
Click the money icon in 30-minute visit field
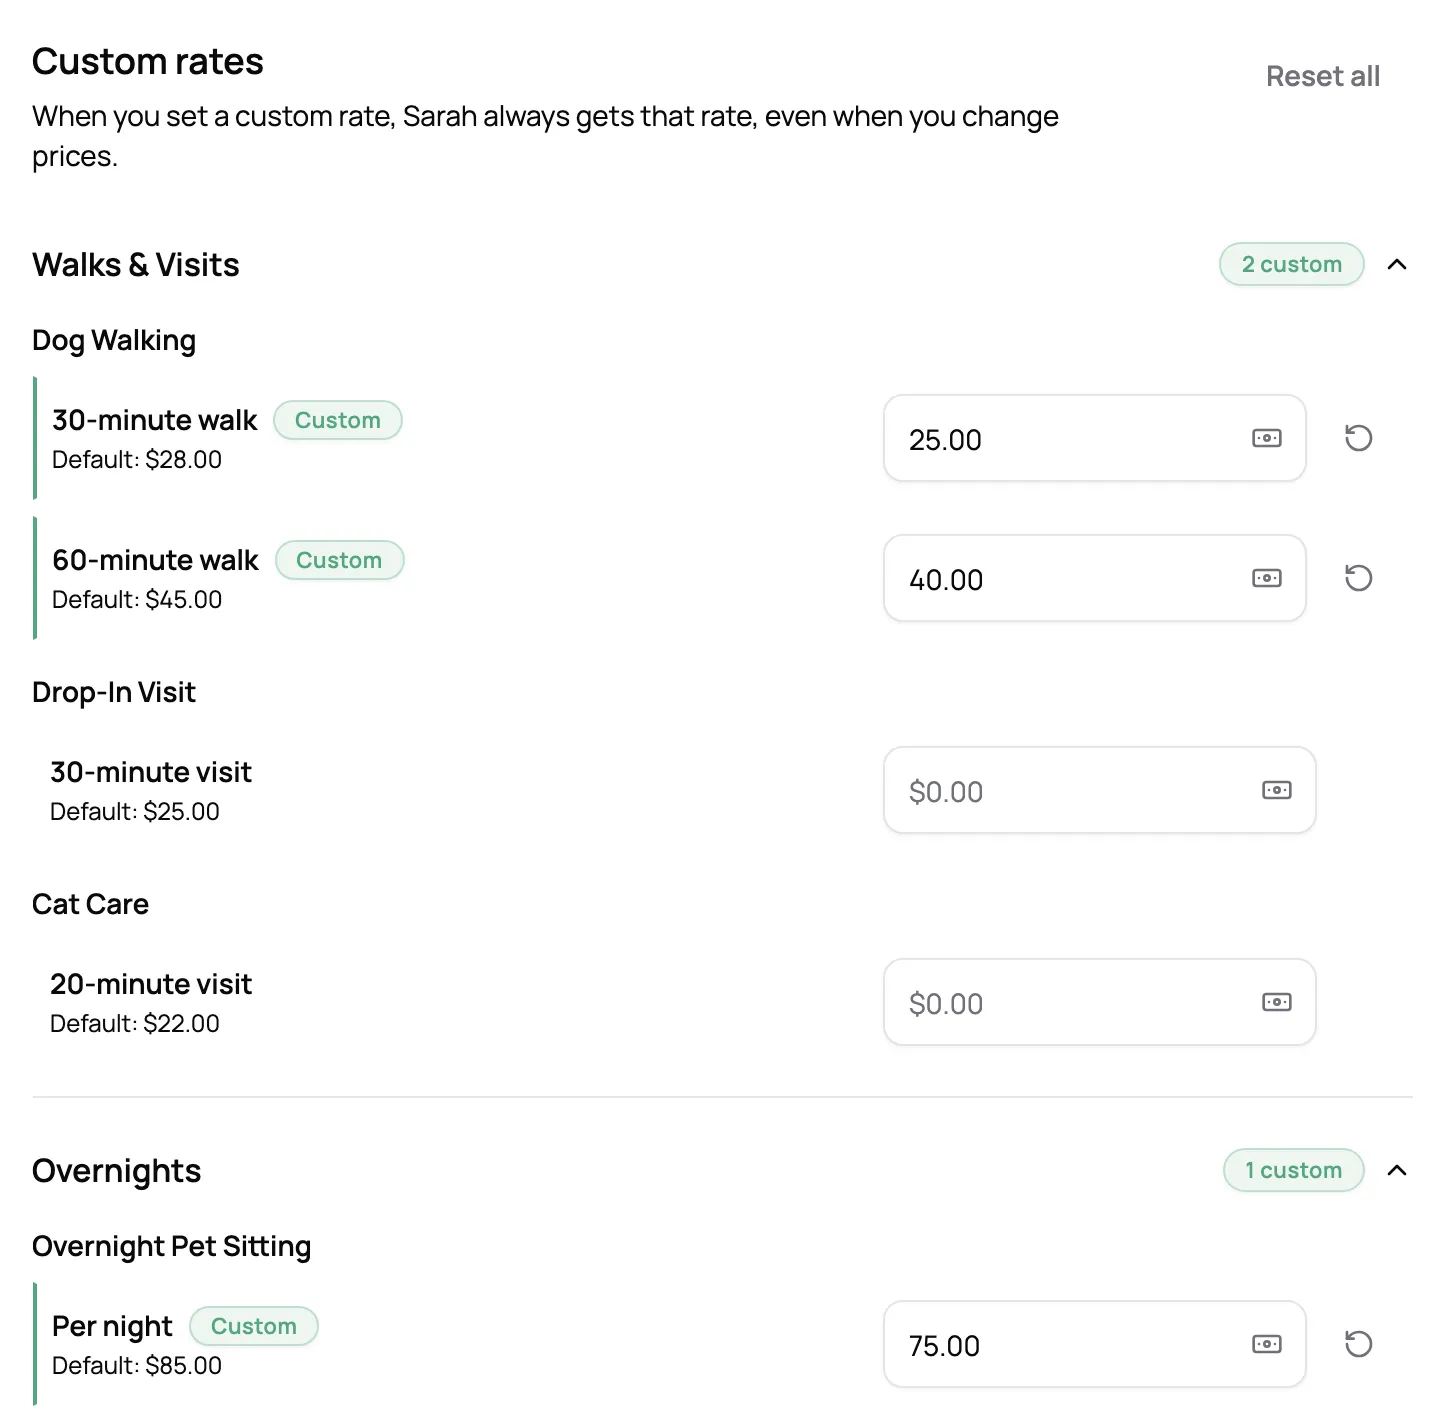click(1277, 790)
